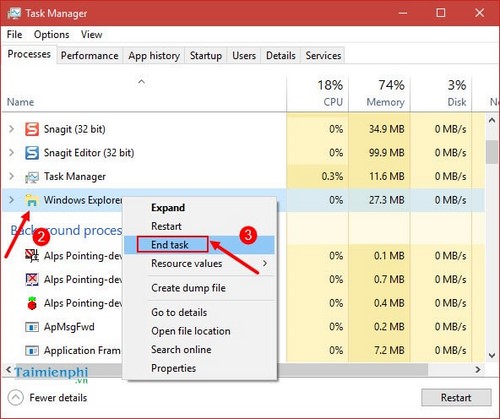The width and height of the screenshot is (500, 419).
Task: Switch to the Details tab
Action: pyautogui.click(x=281, y=55)
